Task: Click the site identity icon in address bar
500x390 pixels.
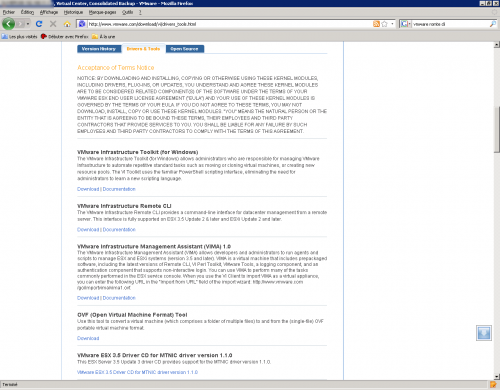Action: (82, 24)
